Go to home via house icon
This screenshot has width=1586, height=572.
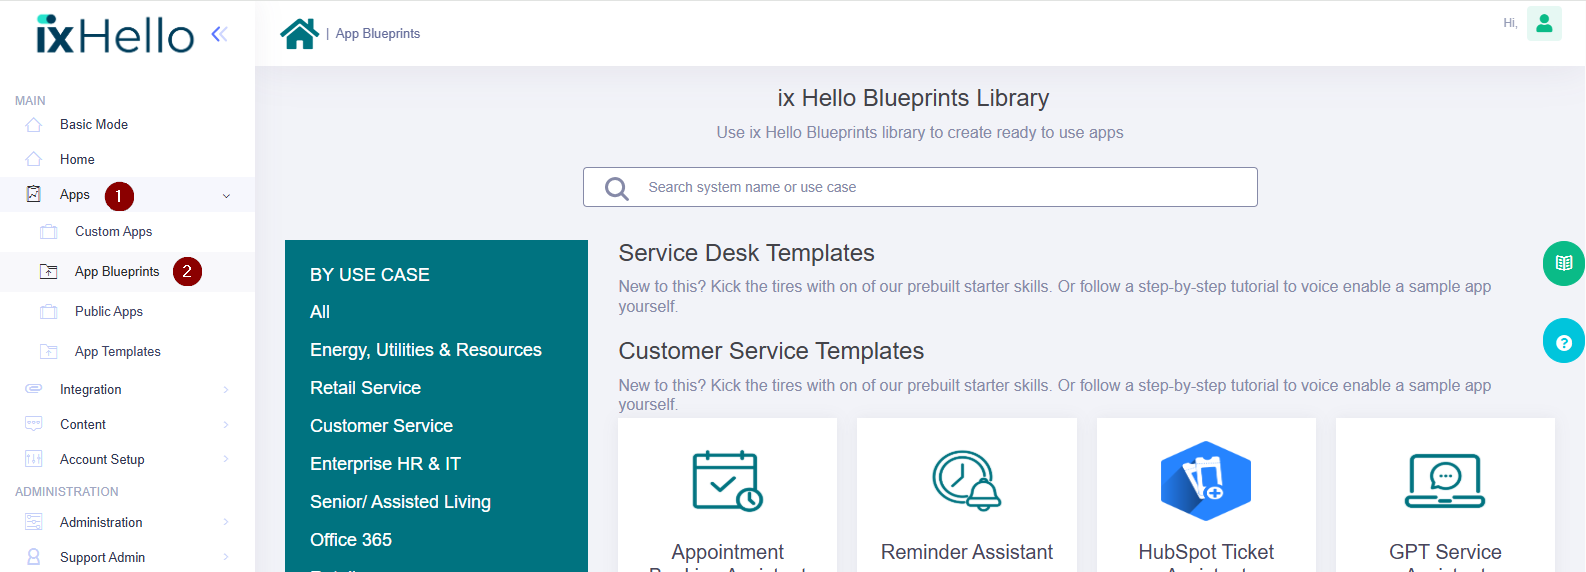[x=299, y=33]
